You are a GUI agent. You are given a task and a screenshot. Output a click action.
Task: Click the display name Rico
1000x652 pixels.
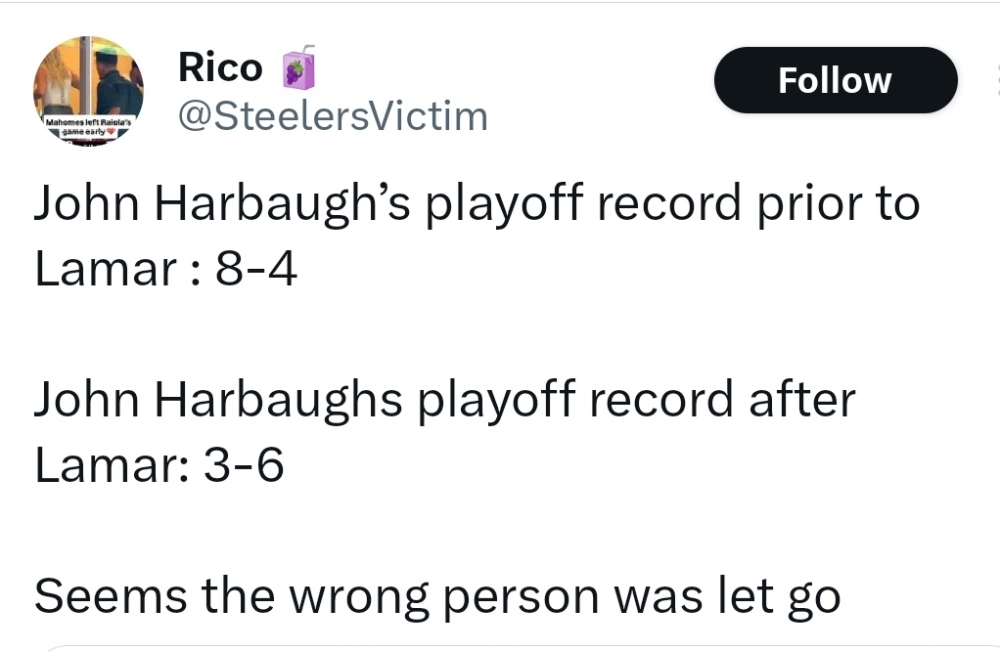(220, 67)
